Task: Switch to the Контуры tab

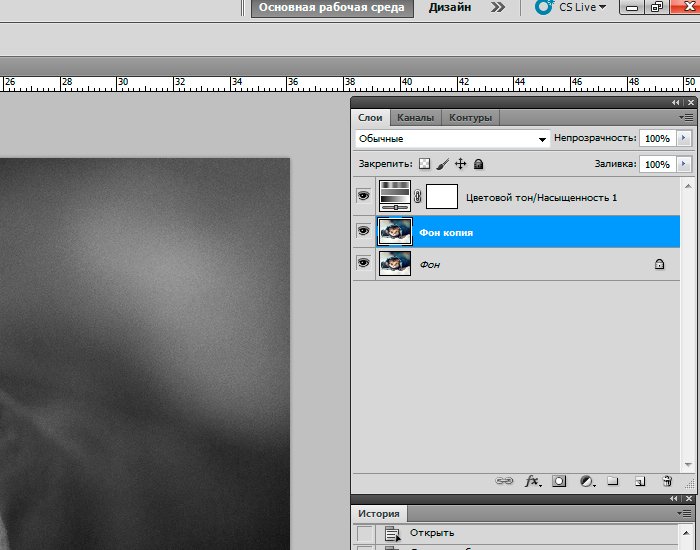Action: 470,117
